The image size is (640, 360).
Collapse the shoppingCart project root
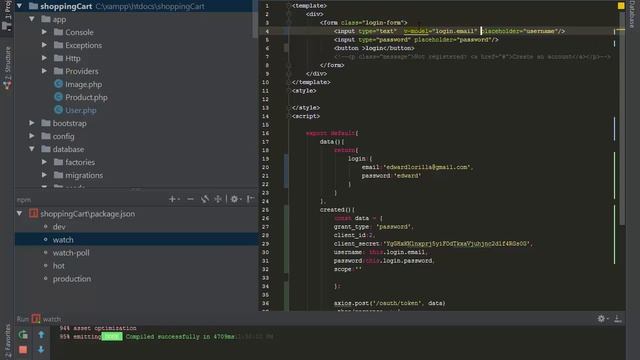pos(19,6)
